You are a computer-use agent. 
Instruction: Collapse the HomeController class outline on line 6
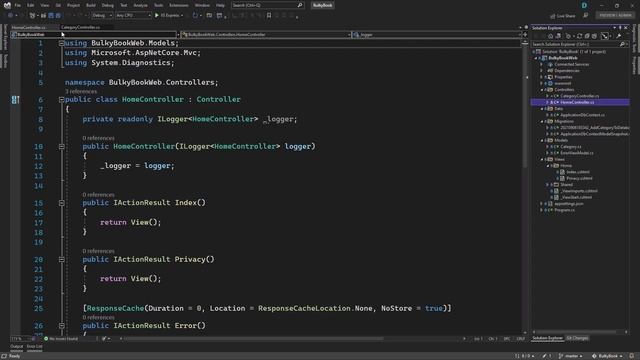coord(61,99)
